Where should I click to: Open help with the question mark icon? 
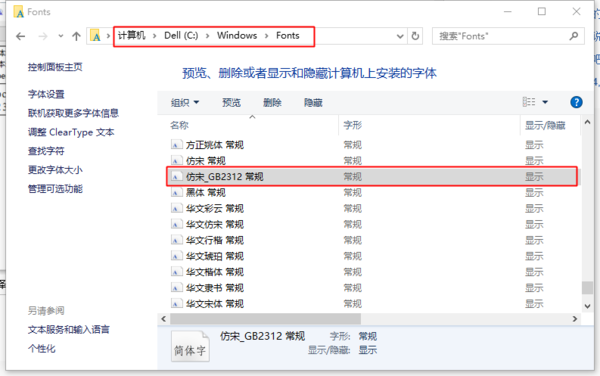(576, 102)
